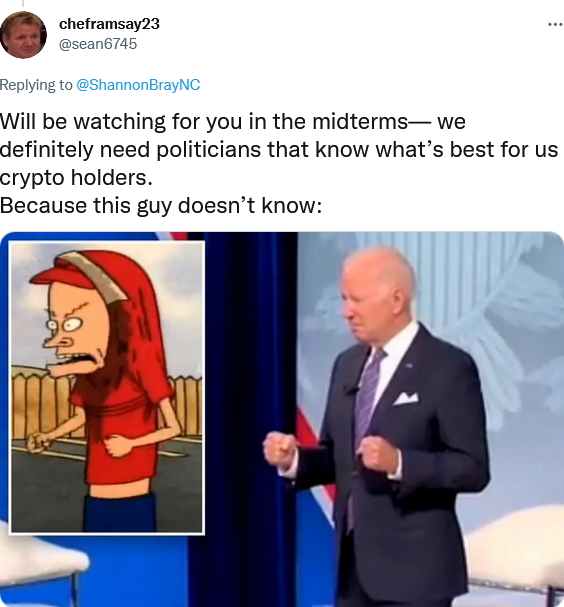The width and height of the screenshot is (564, 607).
Task: Open the tweet's three-dot more menu
Action: (x=555, y=25)
